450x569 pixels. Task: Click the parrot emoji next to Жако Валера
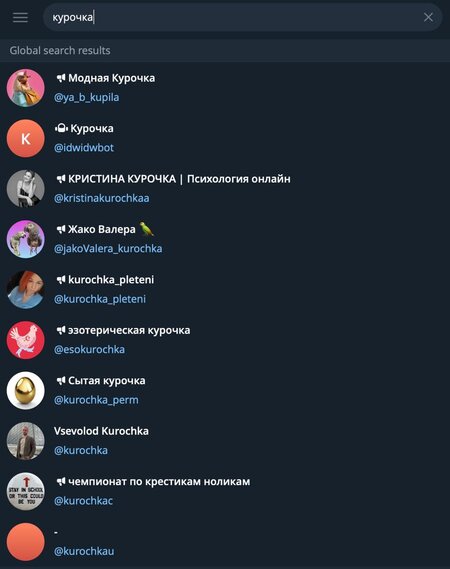coord(147,229)
